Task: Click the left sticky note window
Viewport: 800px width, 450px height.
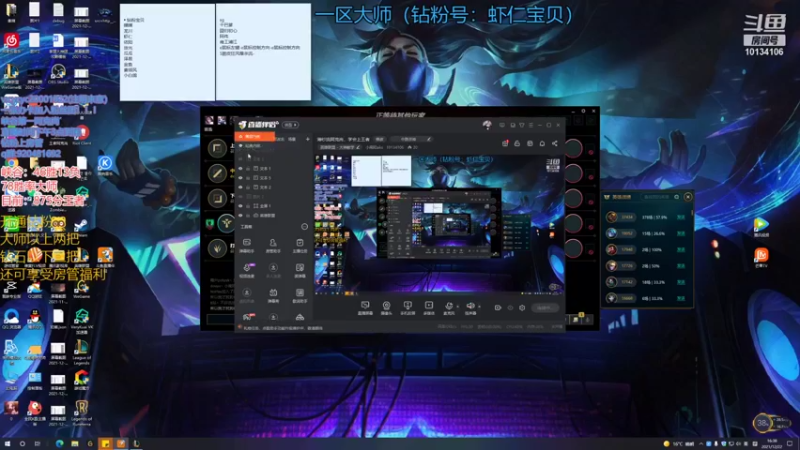Action: point(167,52)
